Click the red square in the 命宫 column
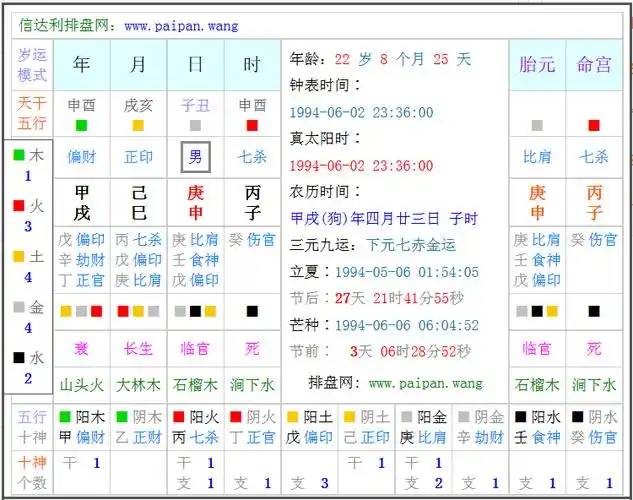This screenshot has height=500, width=633. click(594, 126)
